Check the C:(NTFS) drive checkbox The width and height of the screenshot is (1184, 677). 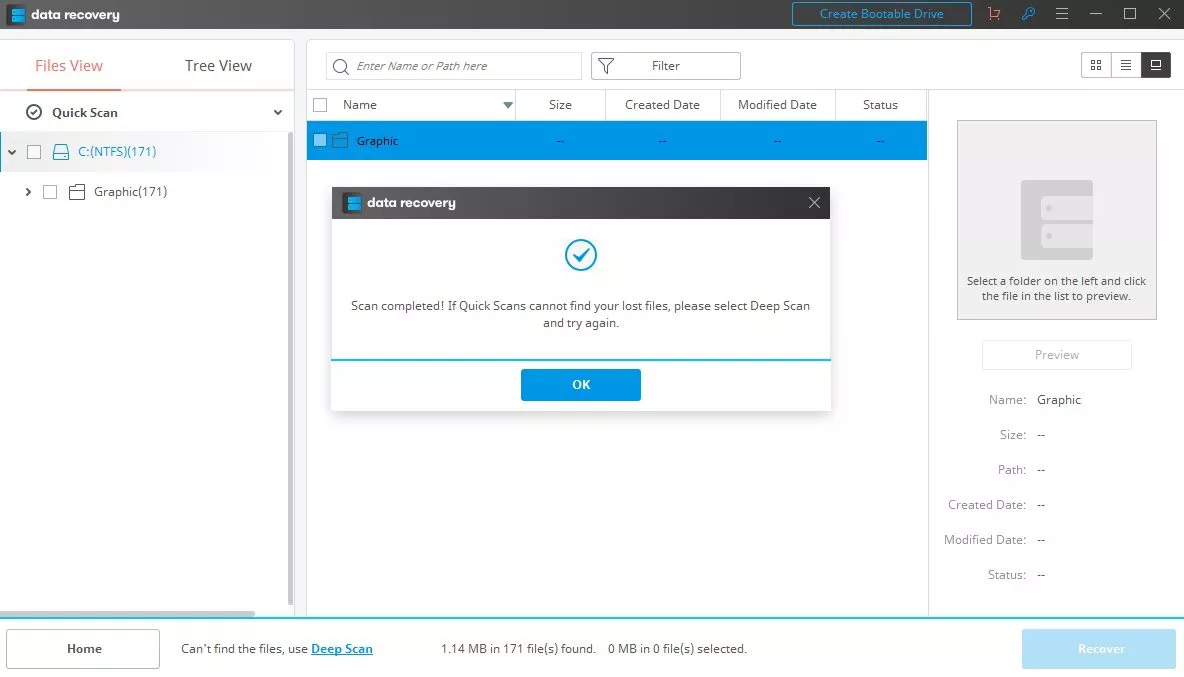tap(34, 152)
